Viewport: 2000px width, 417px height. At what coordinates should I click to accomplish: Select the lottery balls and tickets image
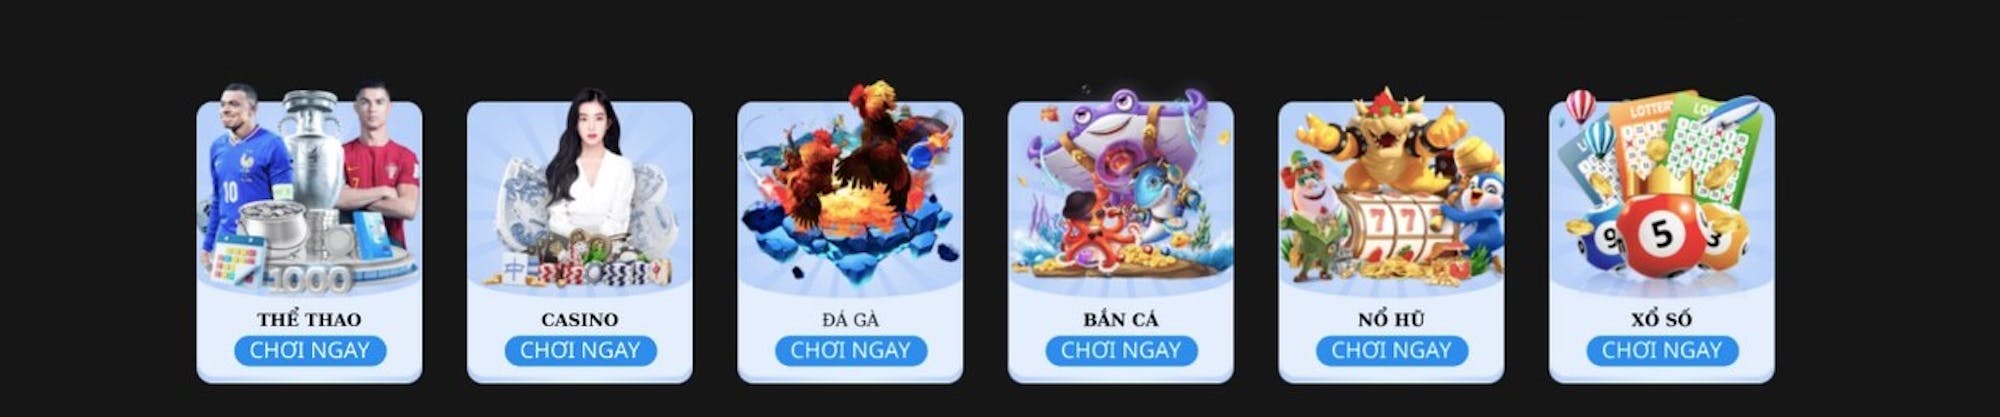[x=1661, y=188]
